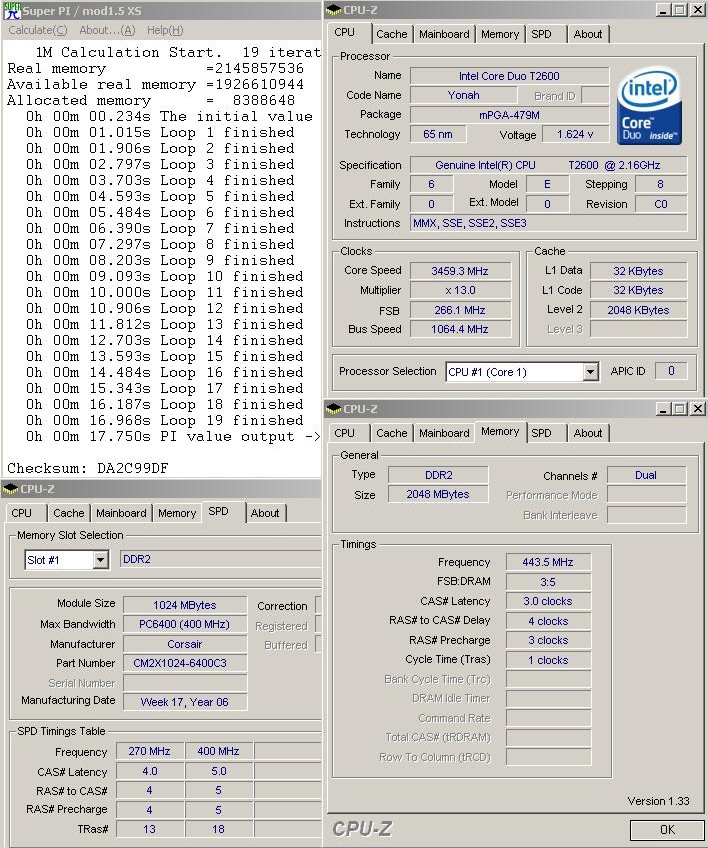This screenshot has width=708, height=848.
Task: Click the Super PI title bar icon
Action: click(x=11, y=10)
